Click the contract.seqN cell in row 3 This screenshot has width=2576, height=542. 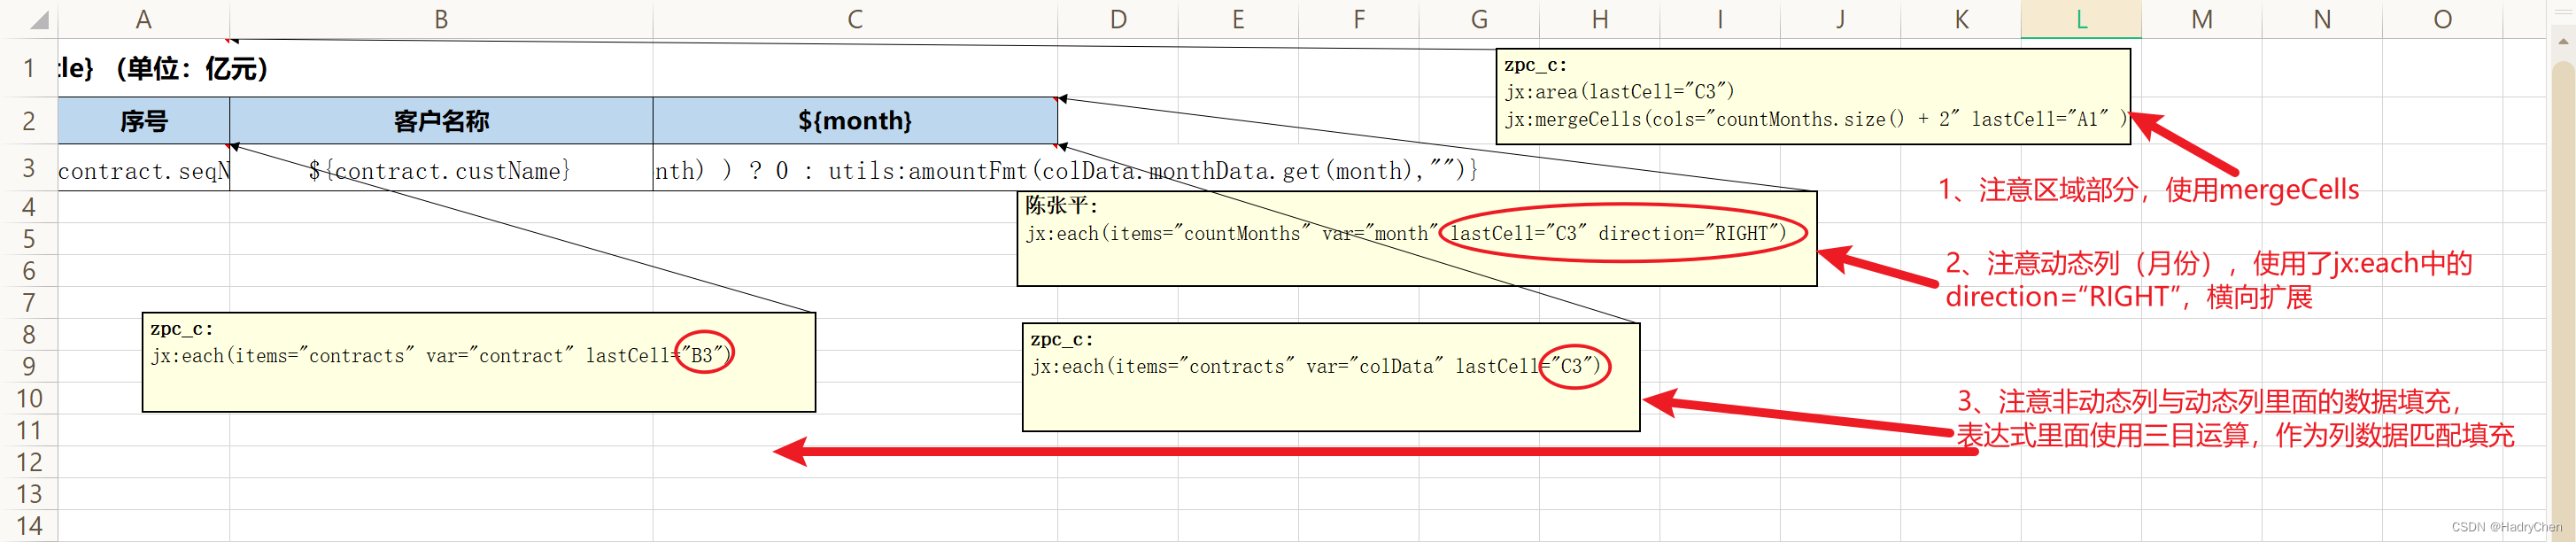coord(144,170)
